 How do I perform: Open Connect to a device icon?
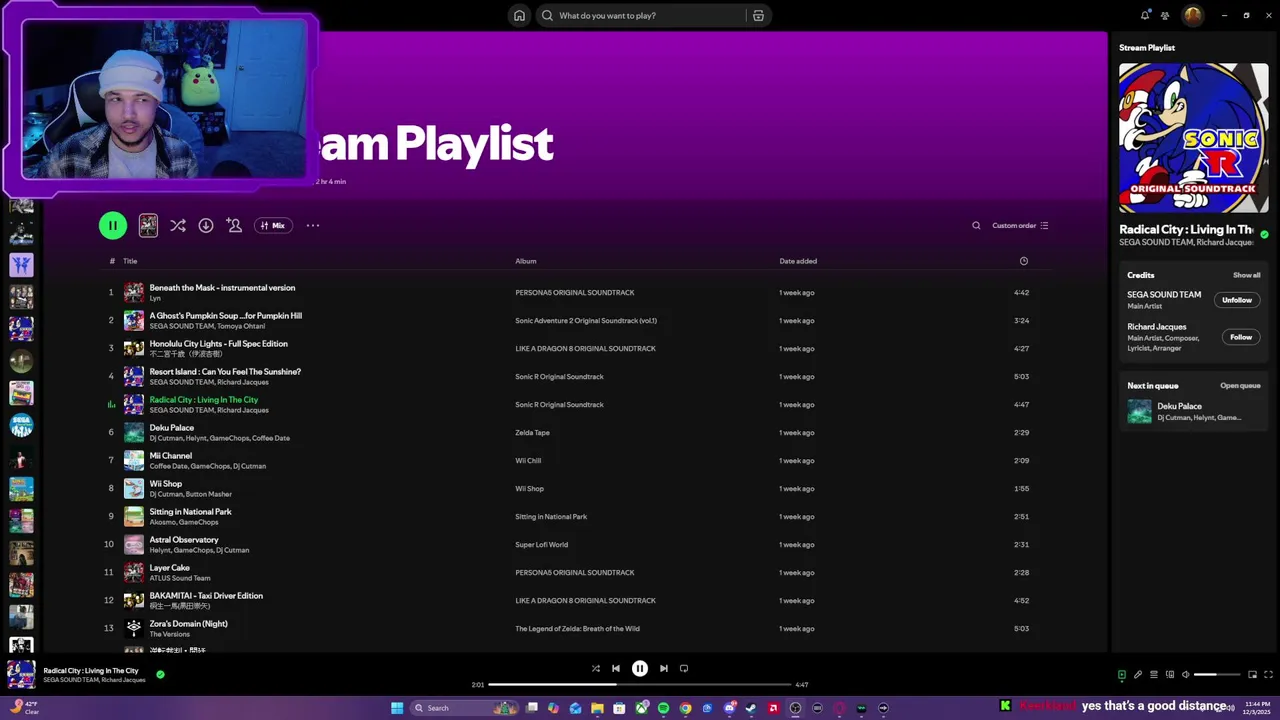click(x=1169, y=675)
